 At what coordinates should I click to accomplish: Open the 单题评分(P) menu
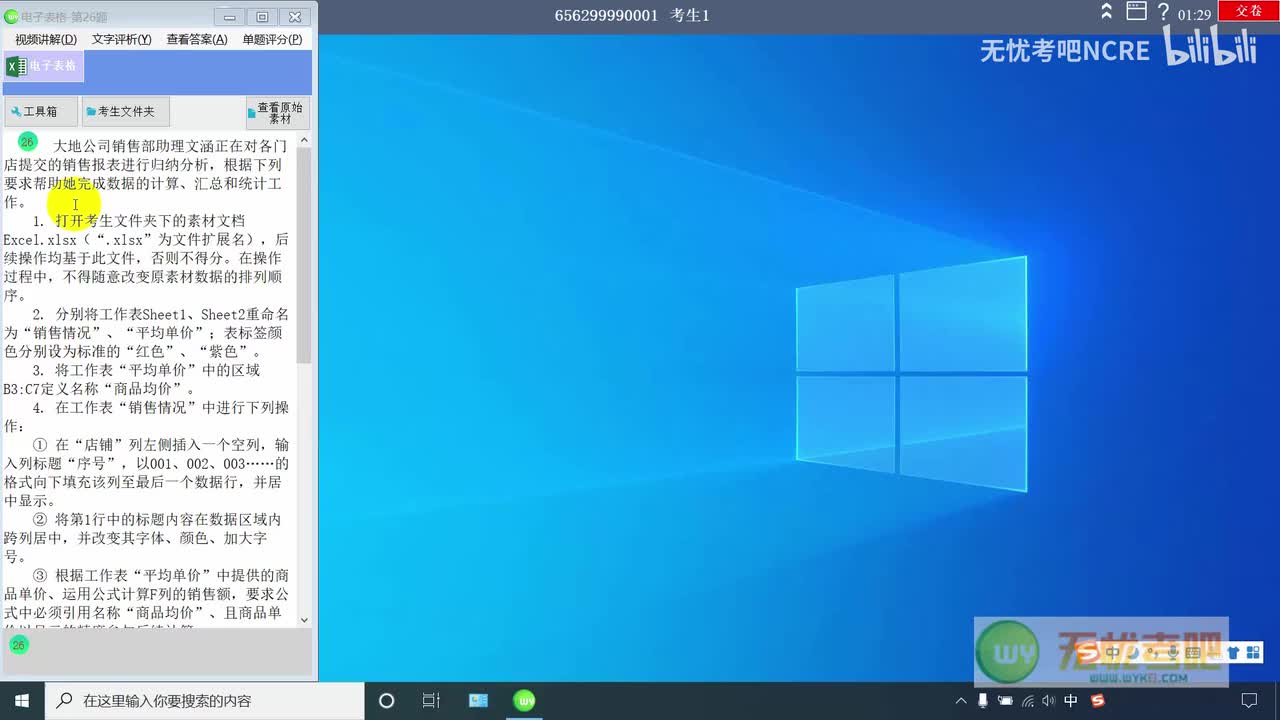(x=272, y=39)
